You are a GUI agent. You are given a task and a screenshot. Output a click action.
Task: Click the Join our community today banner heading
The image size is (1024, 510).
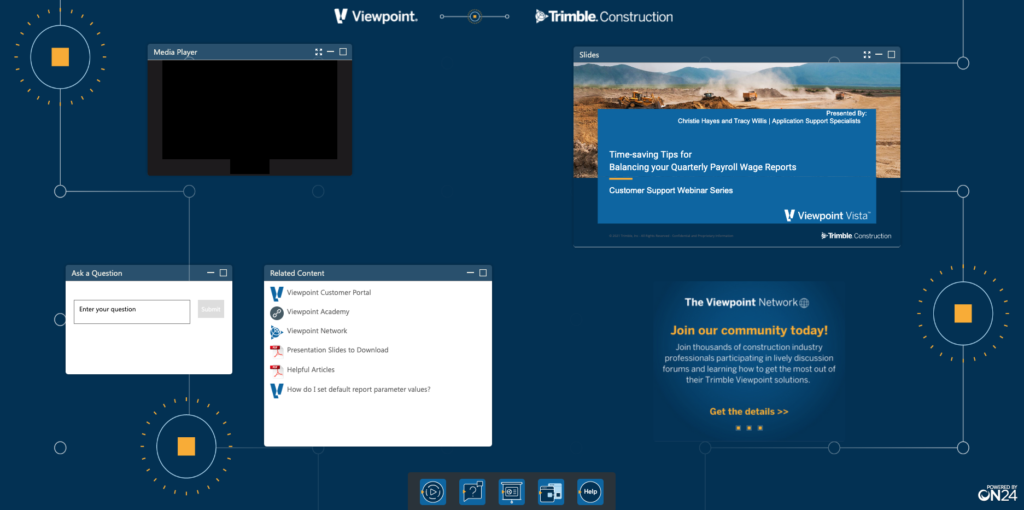click(x=749, y=330)
